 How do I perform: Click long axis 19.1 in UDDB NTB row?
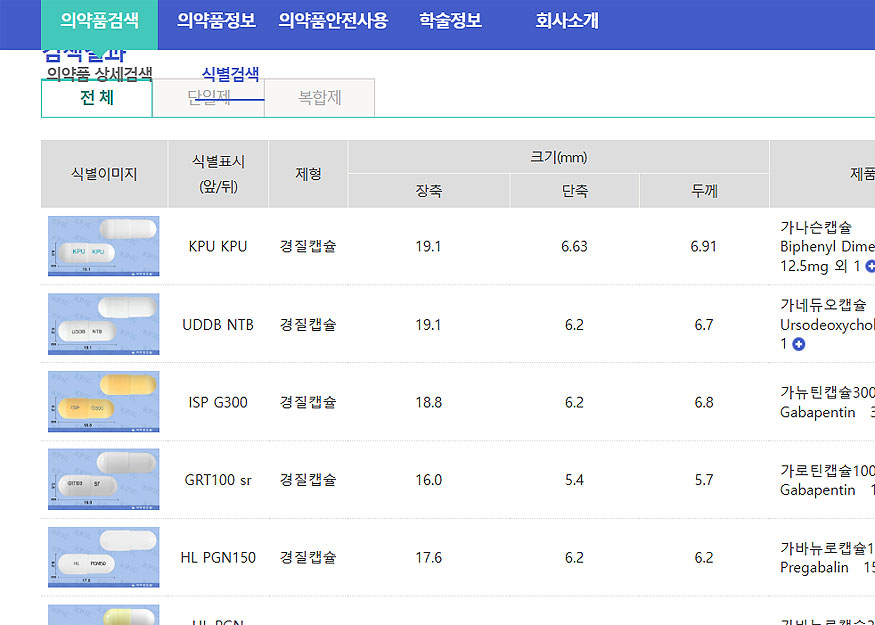pyautogui.click(x=429, y=324)
